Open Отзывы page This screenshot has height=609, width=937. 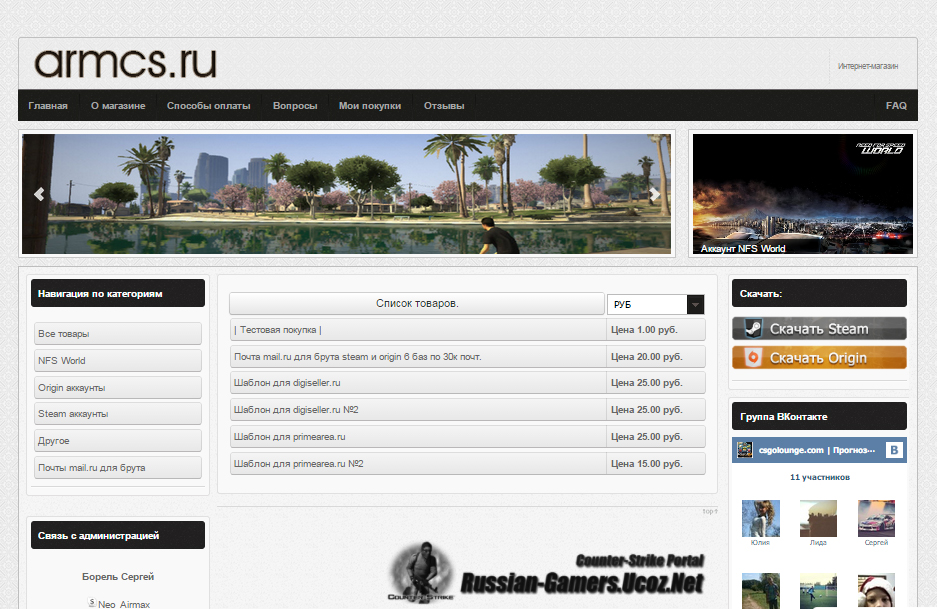[x=444, y=106]
